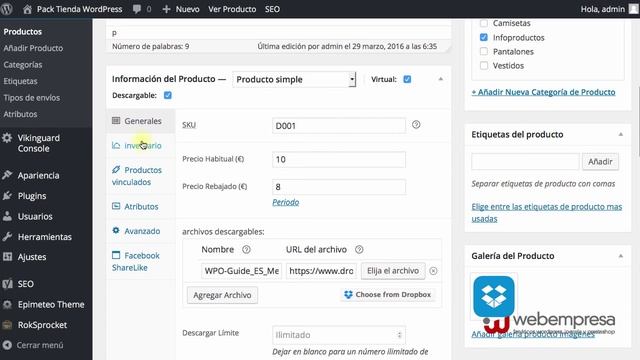Click Ver Producto in admin bar

point(232,9)
